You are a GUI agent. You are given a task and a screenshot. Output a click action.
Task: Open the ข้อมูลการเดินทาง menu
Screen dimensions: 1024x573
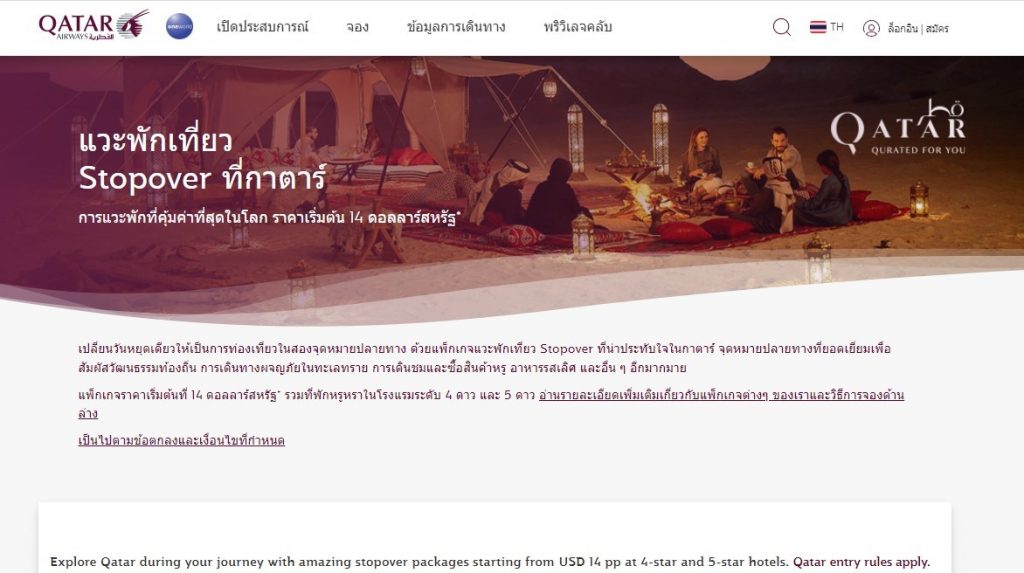pyautogui.click(x=456, y=27)
